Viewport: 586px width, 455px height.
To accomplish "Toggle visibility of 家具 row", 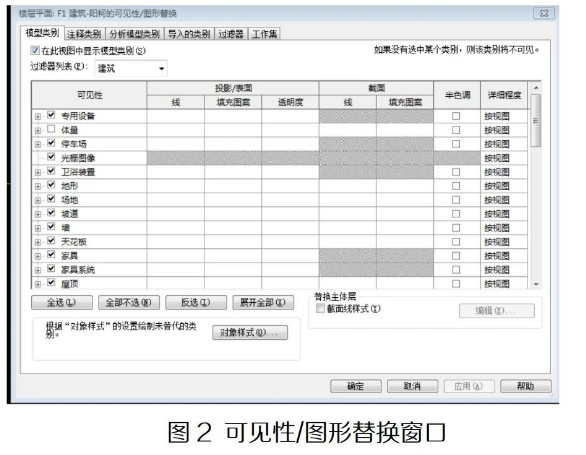I will pyautogui.click(x=51, y=255).
